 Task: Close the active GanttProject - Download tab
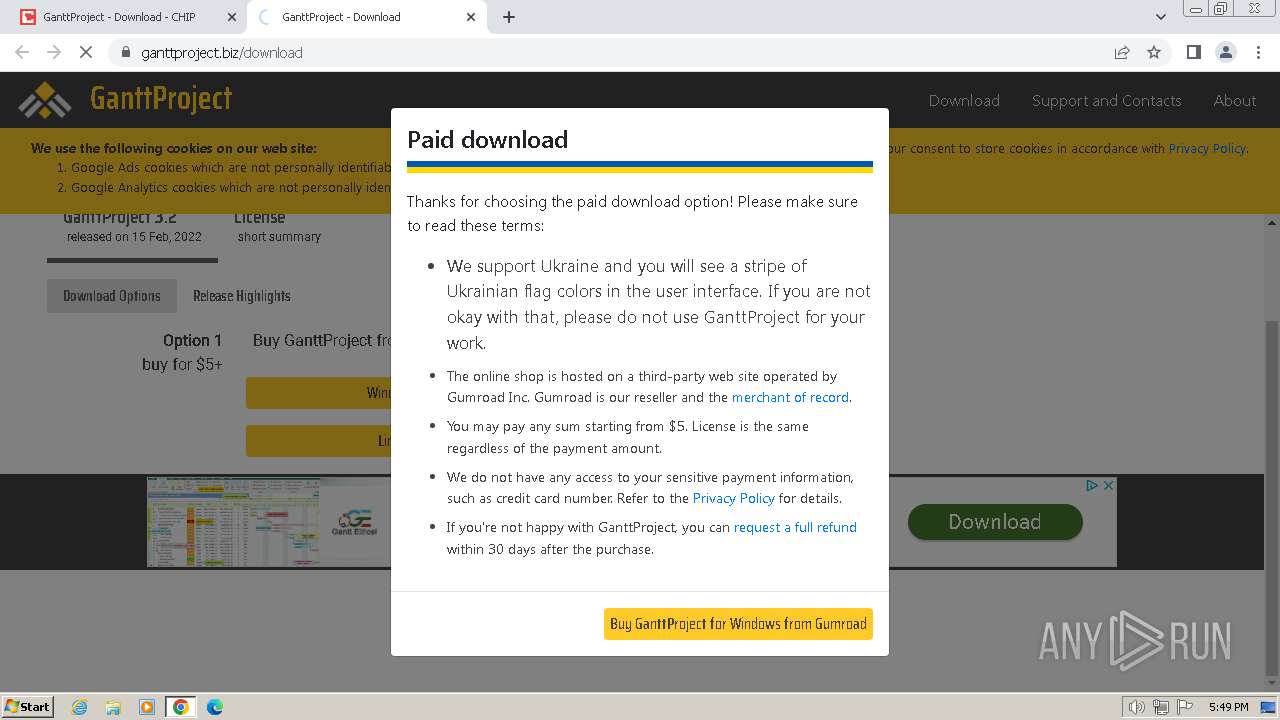click(x=471, y=17)
